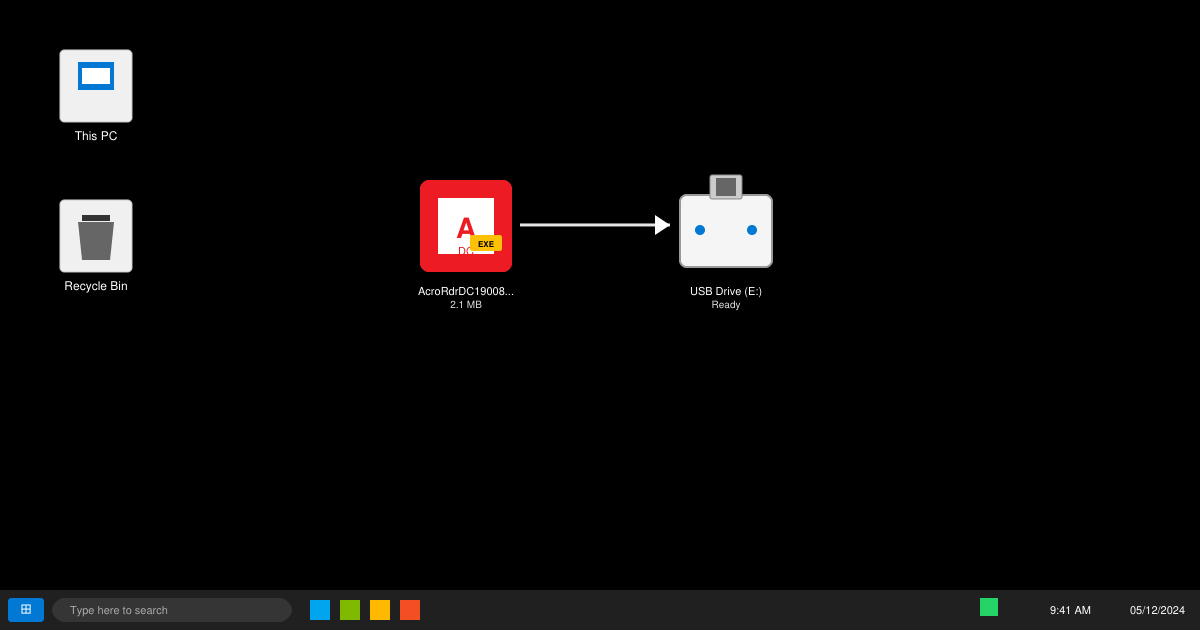Open the blue taskbar app icon
The height and width of the screenshot is (630, 1200).
coord(320,610)
